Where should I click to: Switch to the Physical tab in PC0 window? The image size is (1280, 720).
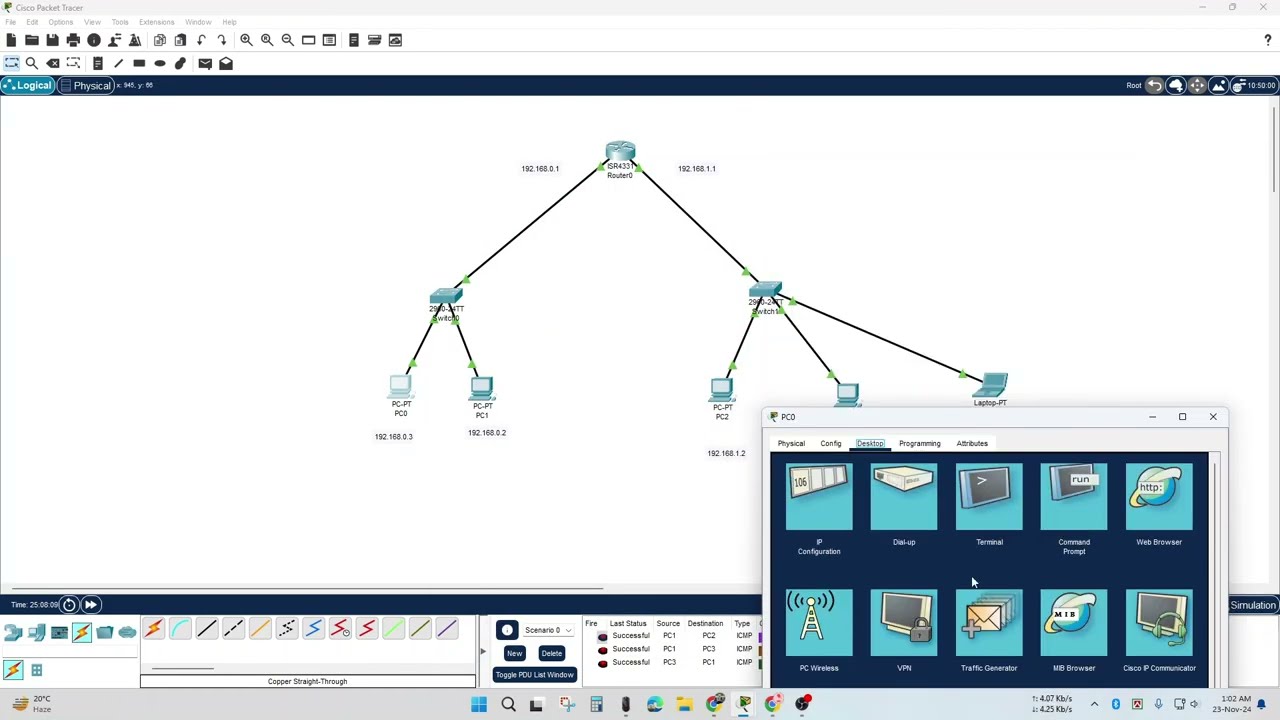click(791, 444)
